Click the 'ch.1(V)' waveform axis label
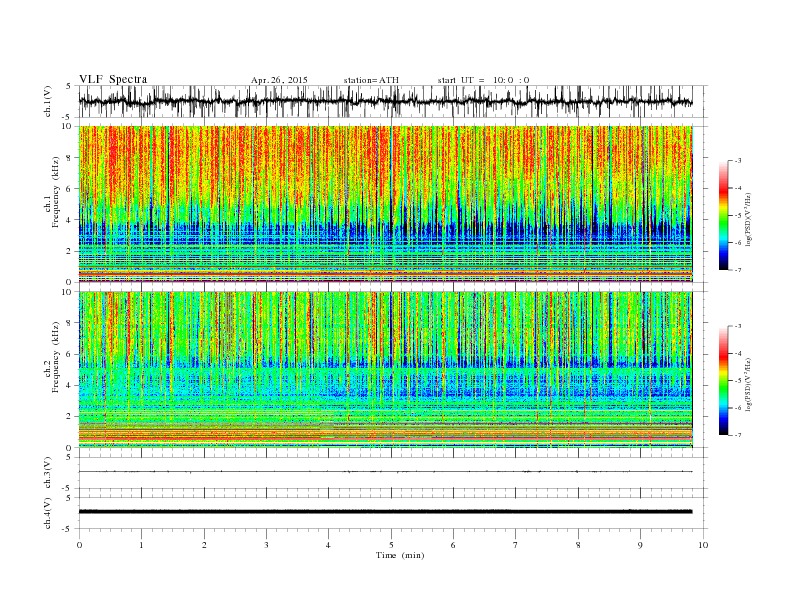This screenshot has height=612, width=792. click(48, 101)
